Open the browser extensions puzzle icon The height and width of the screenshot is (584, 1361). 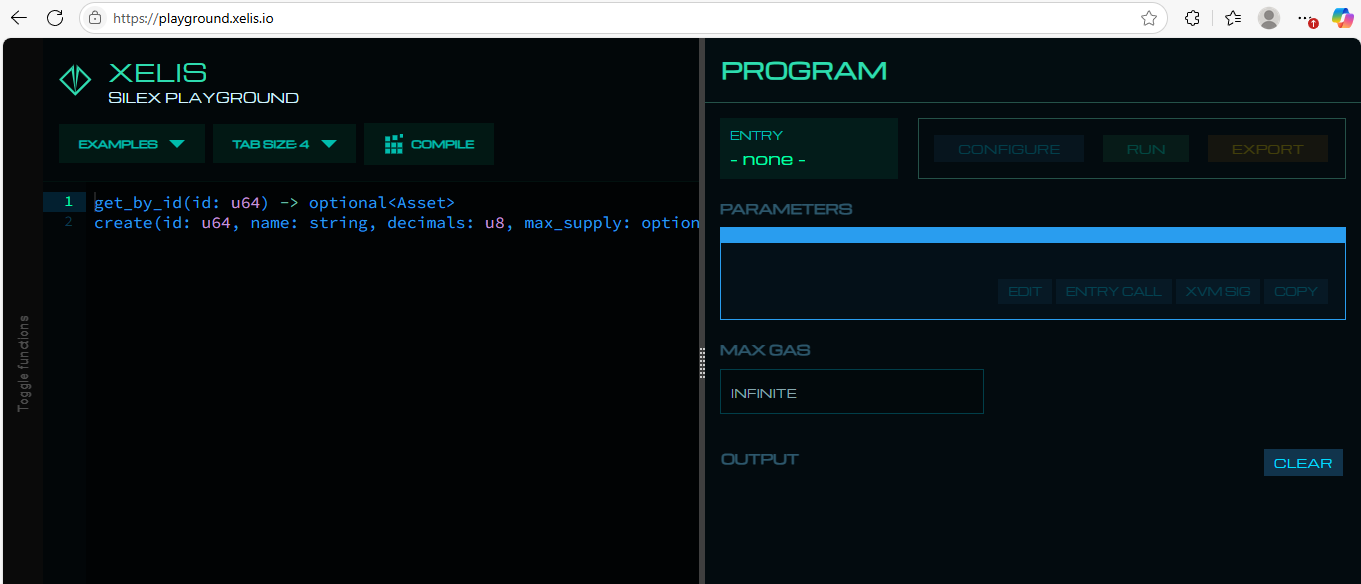(1192, 18)
